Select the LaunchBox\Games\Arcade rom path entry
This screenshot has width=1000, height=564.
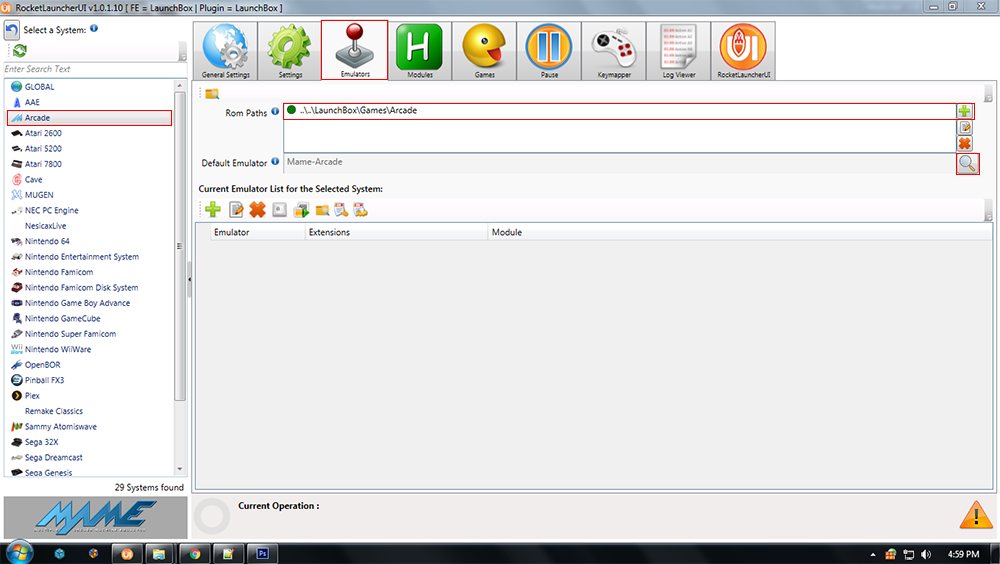pos(619,110)
